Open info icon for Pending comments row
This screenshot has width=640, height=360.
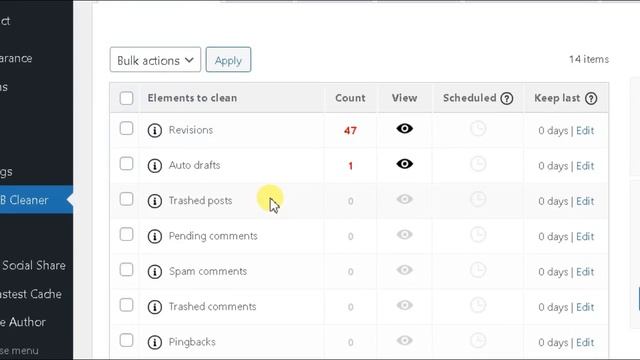point(155,236)
